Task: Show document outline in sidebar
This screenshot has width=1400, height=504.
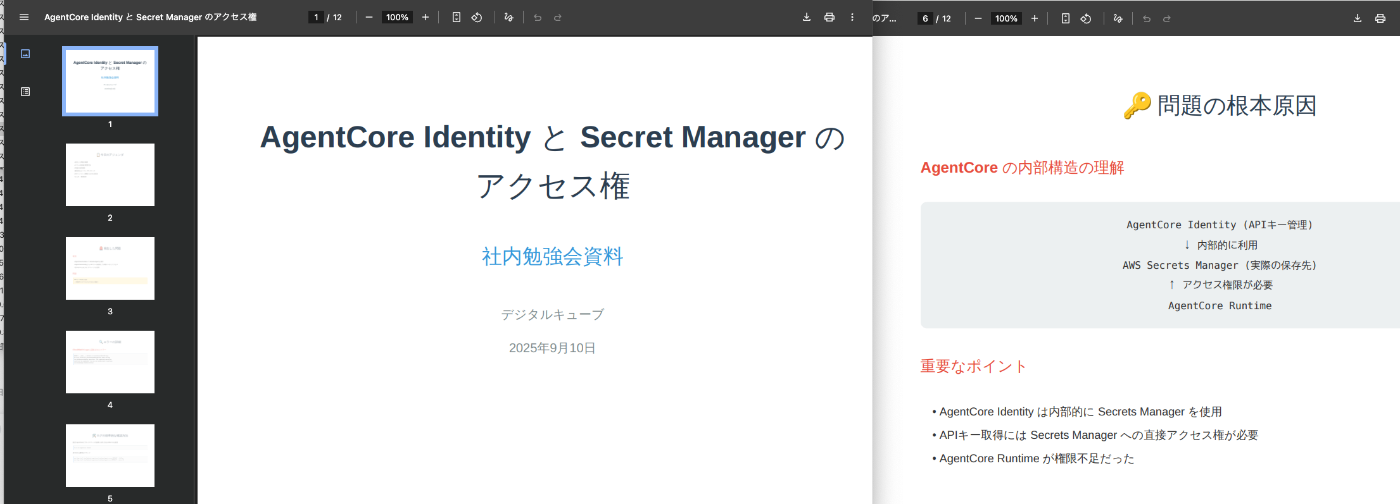Action: point(25,91)
